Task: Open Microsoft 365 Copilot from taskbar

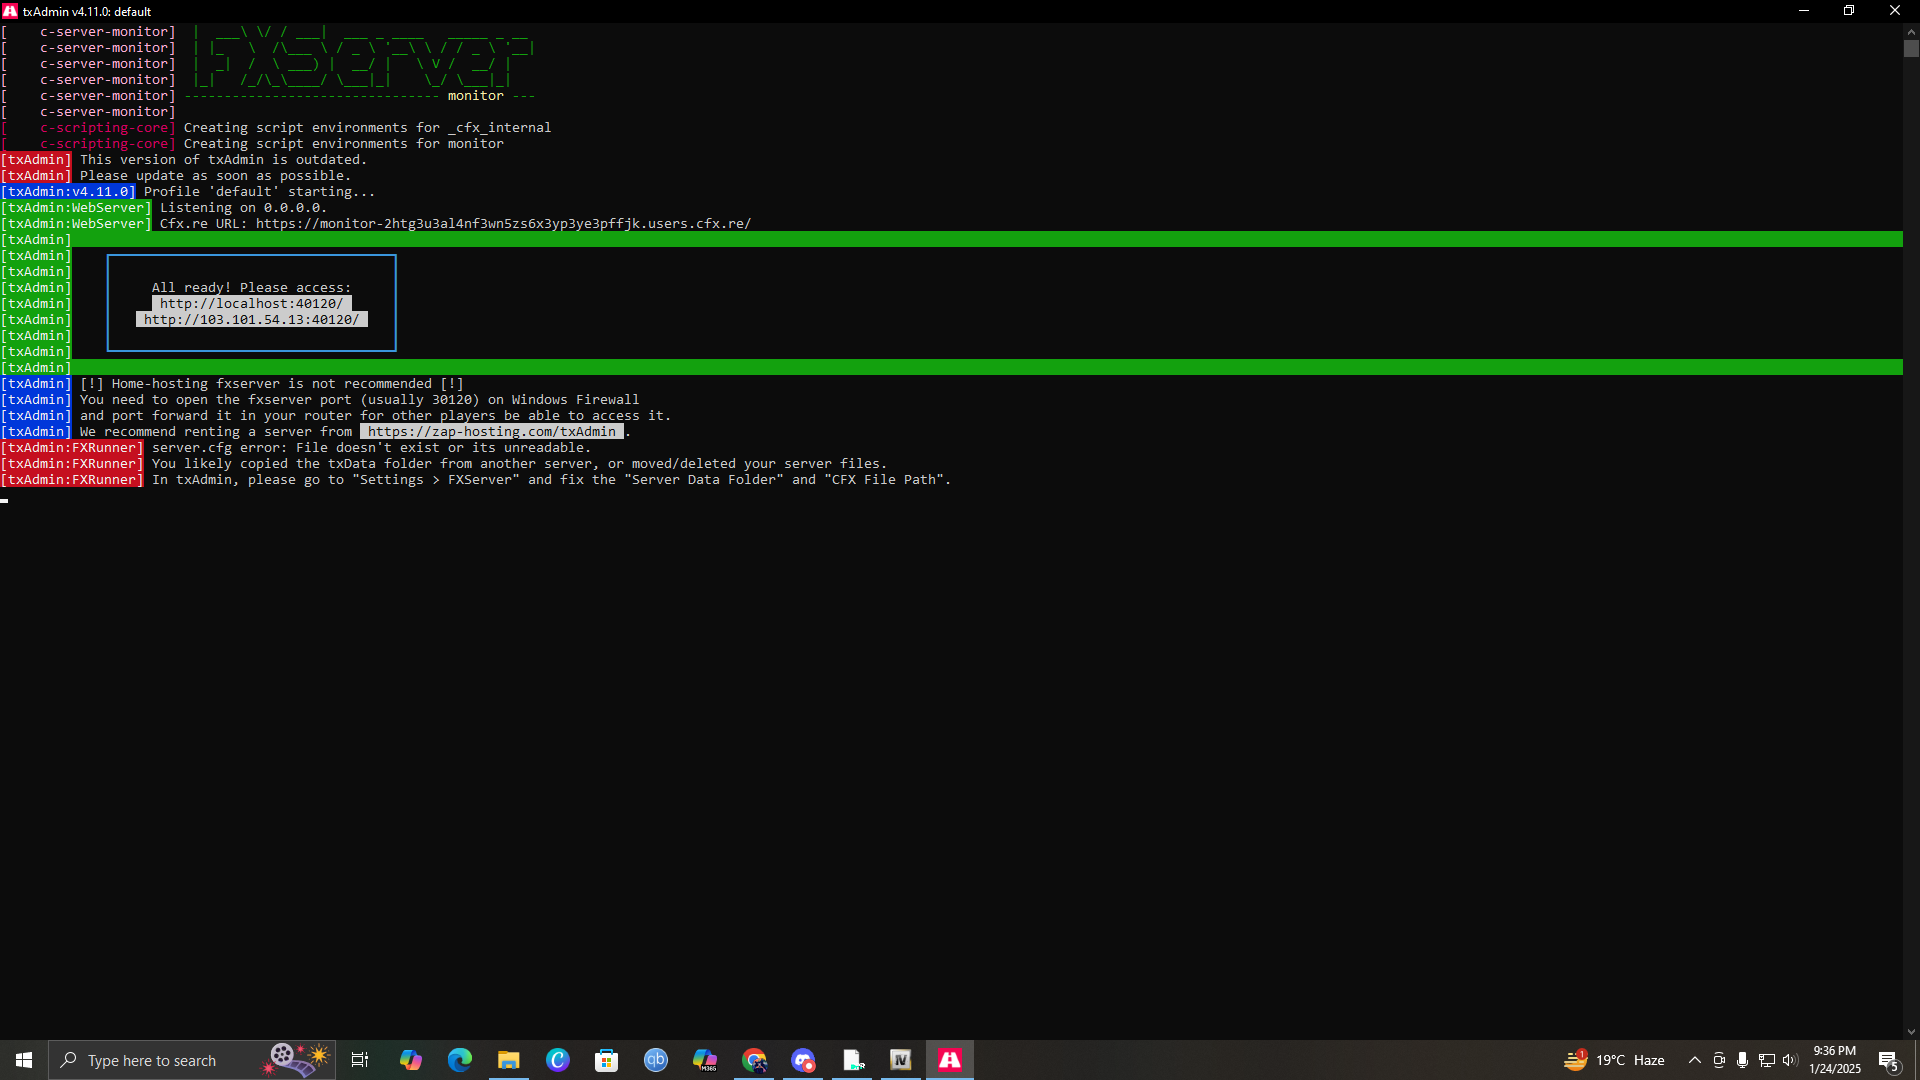Action: (705, 1060)
